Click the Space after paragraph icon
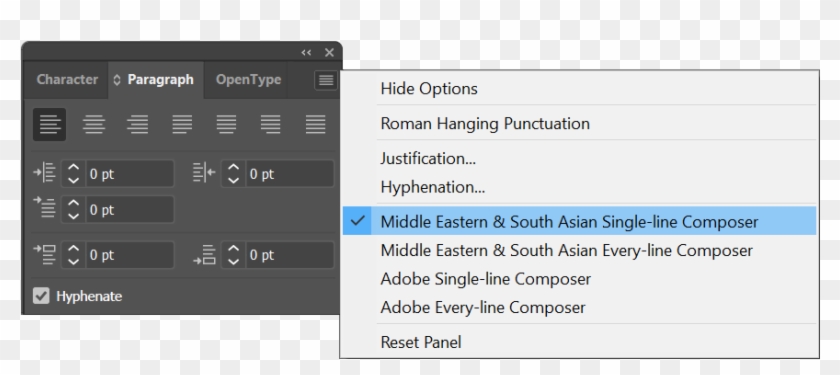This screenshot has width=840, height=375. click(x=204, y=255)
